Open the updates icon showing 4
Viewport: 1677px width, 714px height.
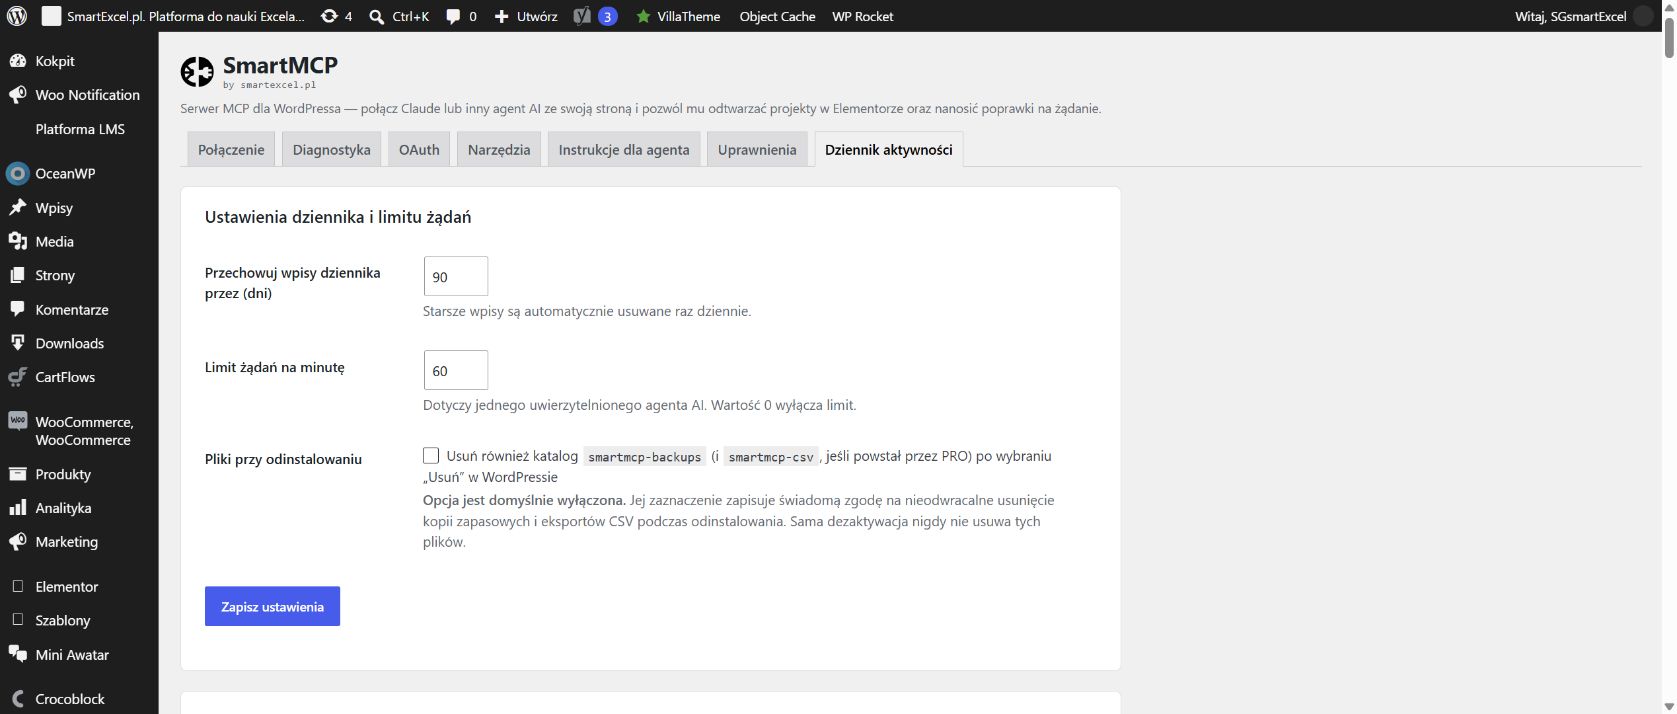tap(329, 16)
